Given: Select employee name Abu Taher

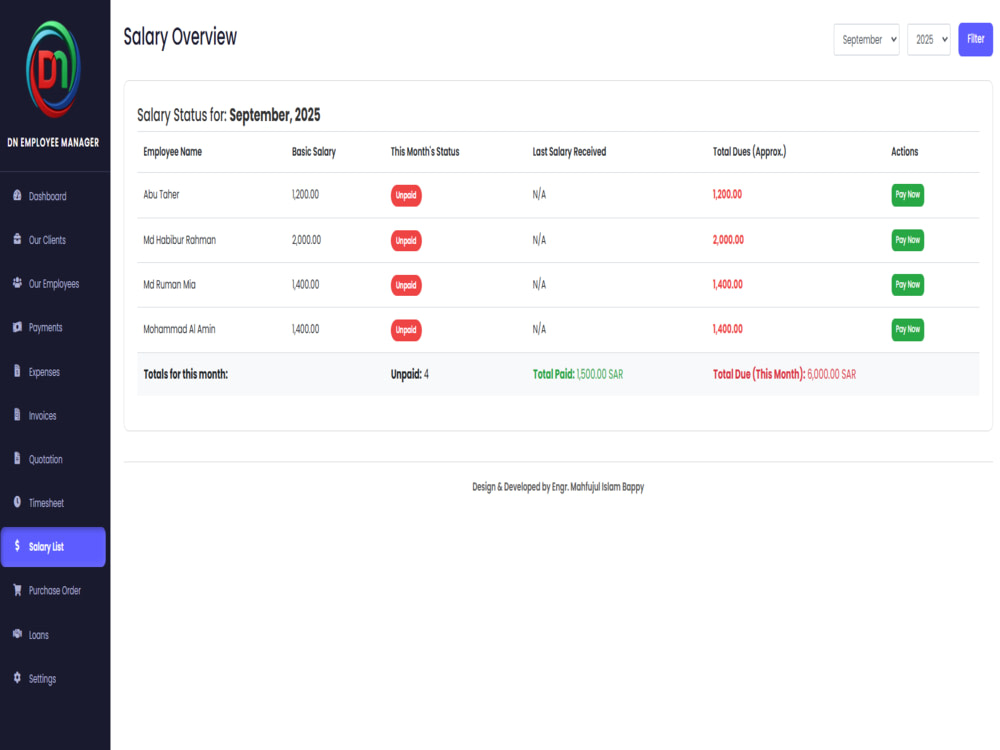Looking at the screenshot, I should pos(161,195).
